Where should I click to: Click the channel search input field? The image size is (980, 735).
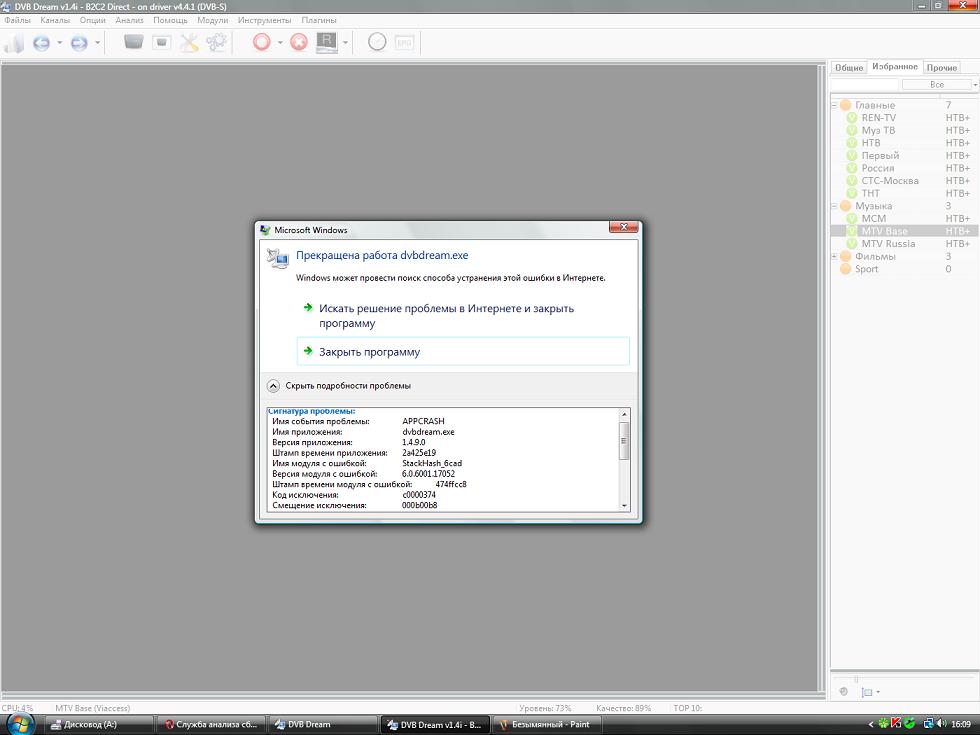point(864,84)
